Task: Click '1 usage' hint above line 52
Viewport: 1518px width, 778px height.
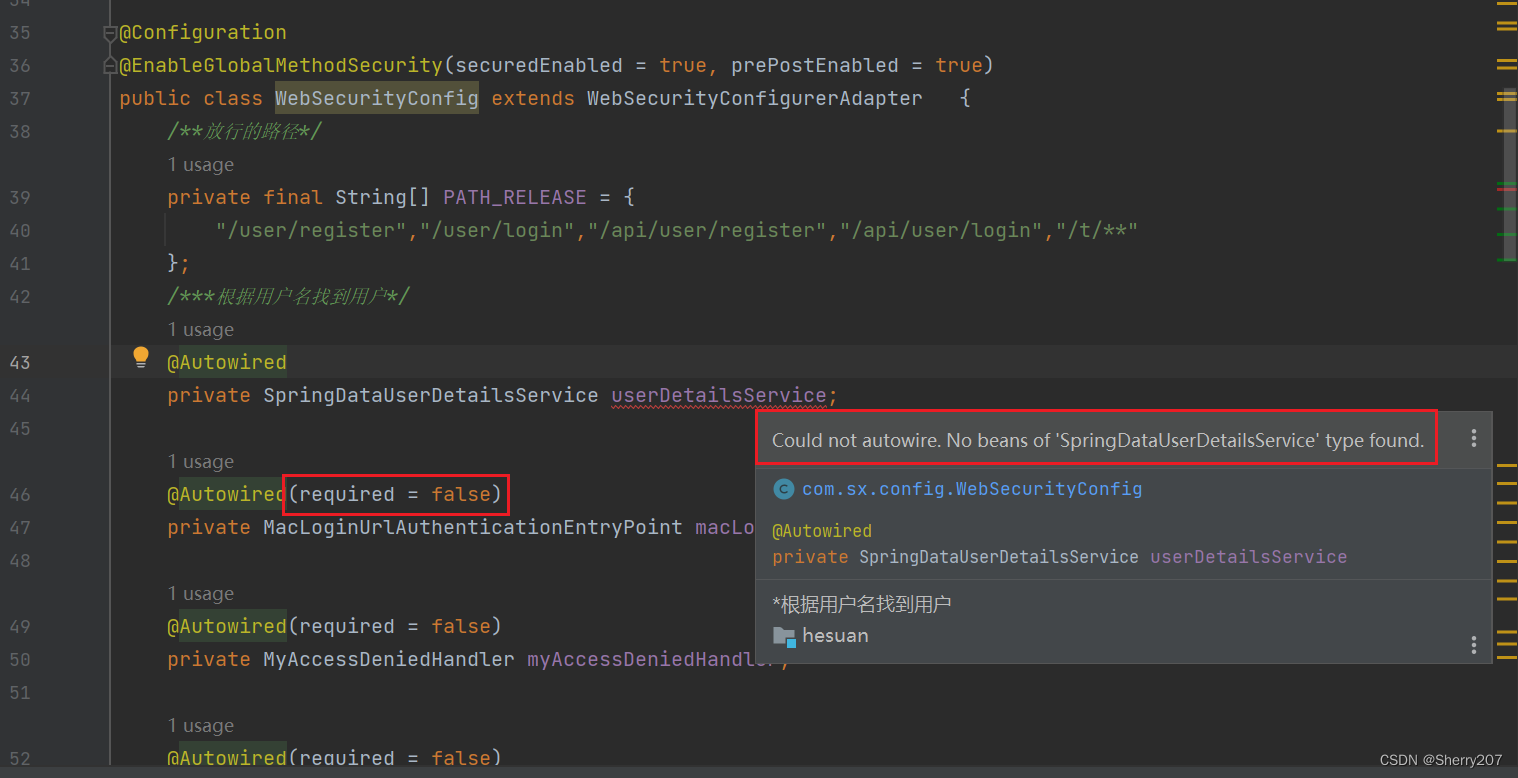Action: point(201,726)
